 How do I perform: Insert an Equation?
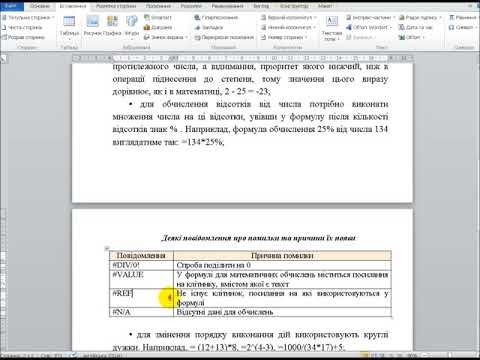463,17
